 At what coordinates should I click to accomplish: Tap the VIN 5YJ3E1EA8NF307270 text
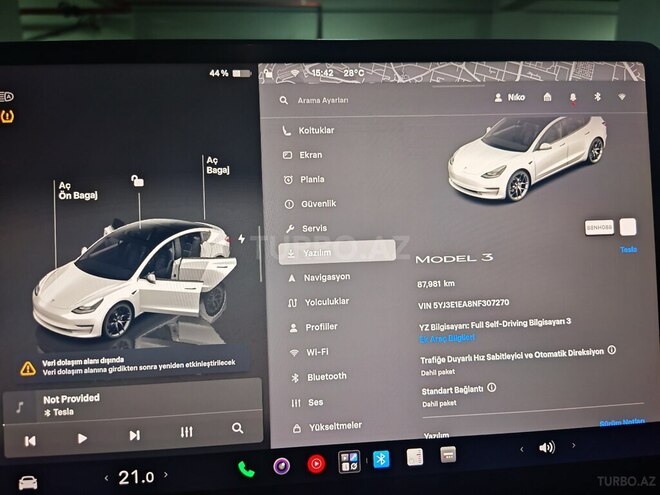(x=463, y=304)
